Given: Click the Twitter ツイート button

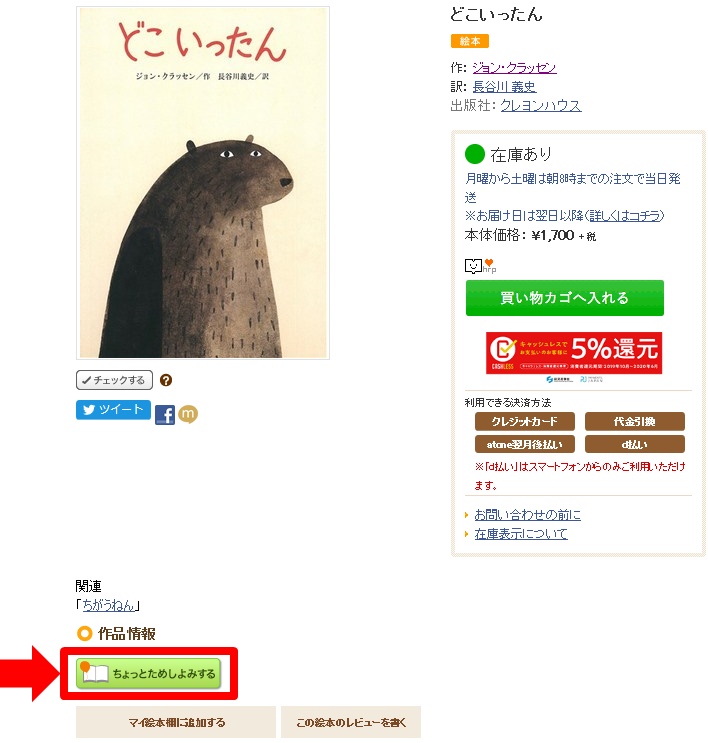Looking at the screenshot, I should [113, 410].
